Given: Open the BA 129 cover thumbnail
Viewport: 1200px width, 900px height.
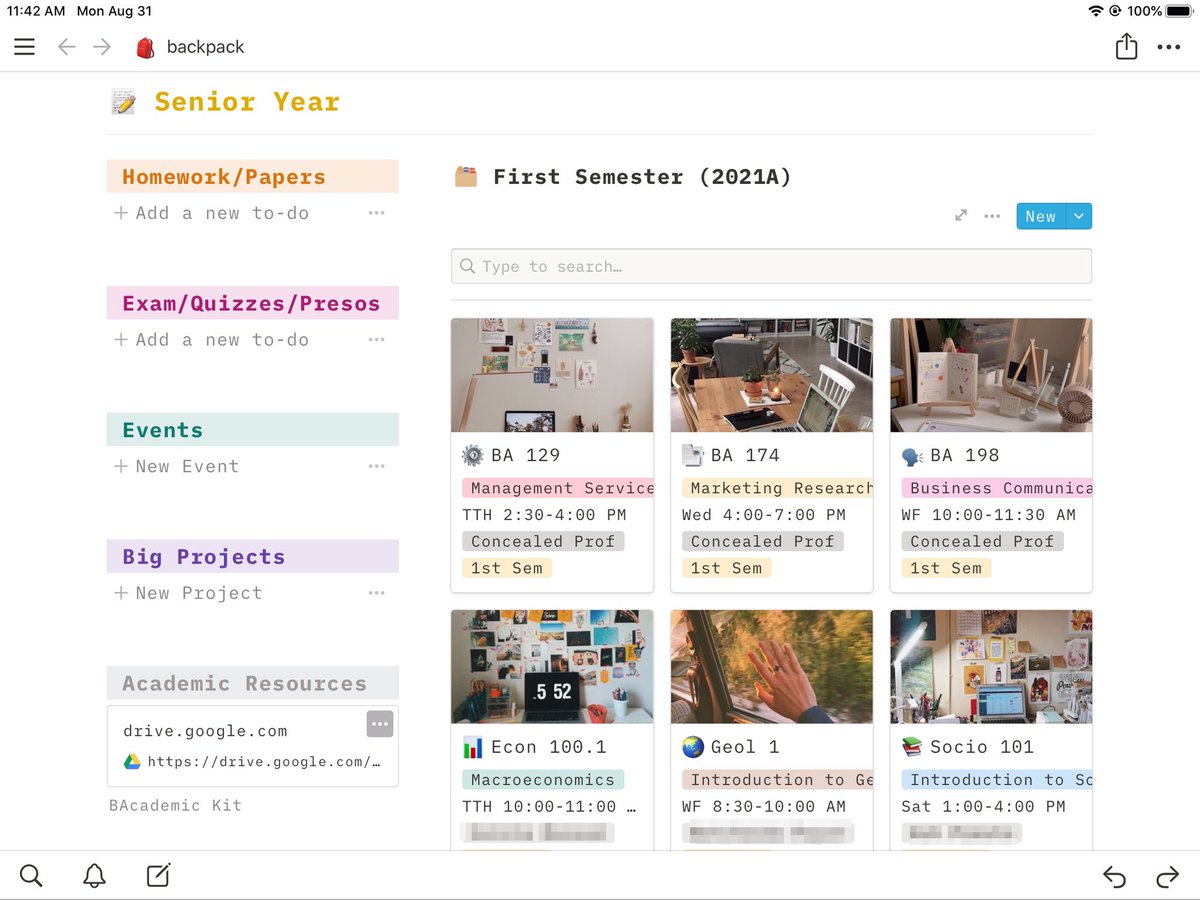Looking at the screenshot, I should [552, 375].
